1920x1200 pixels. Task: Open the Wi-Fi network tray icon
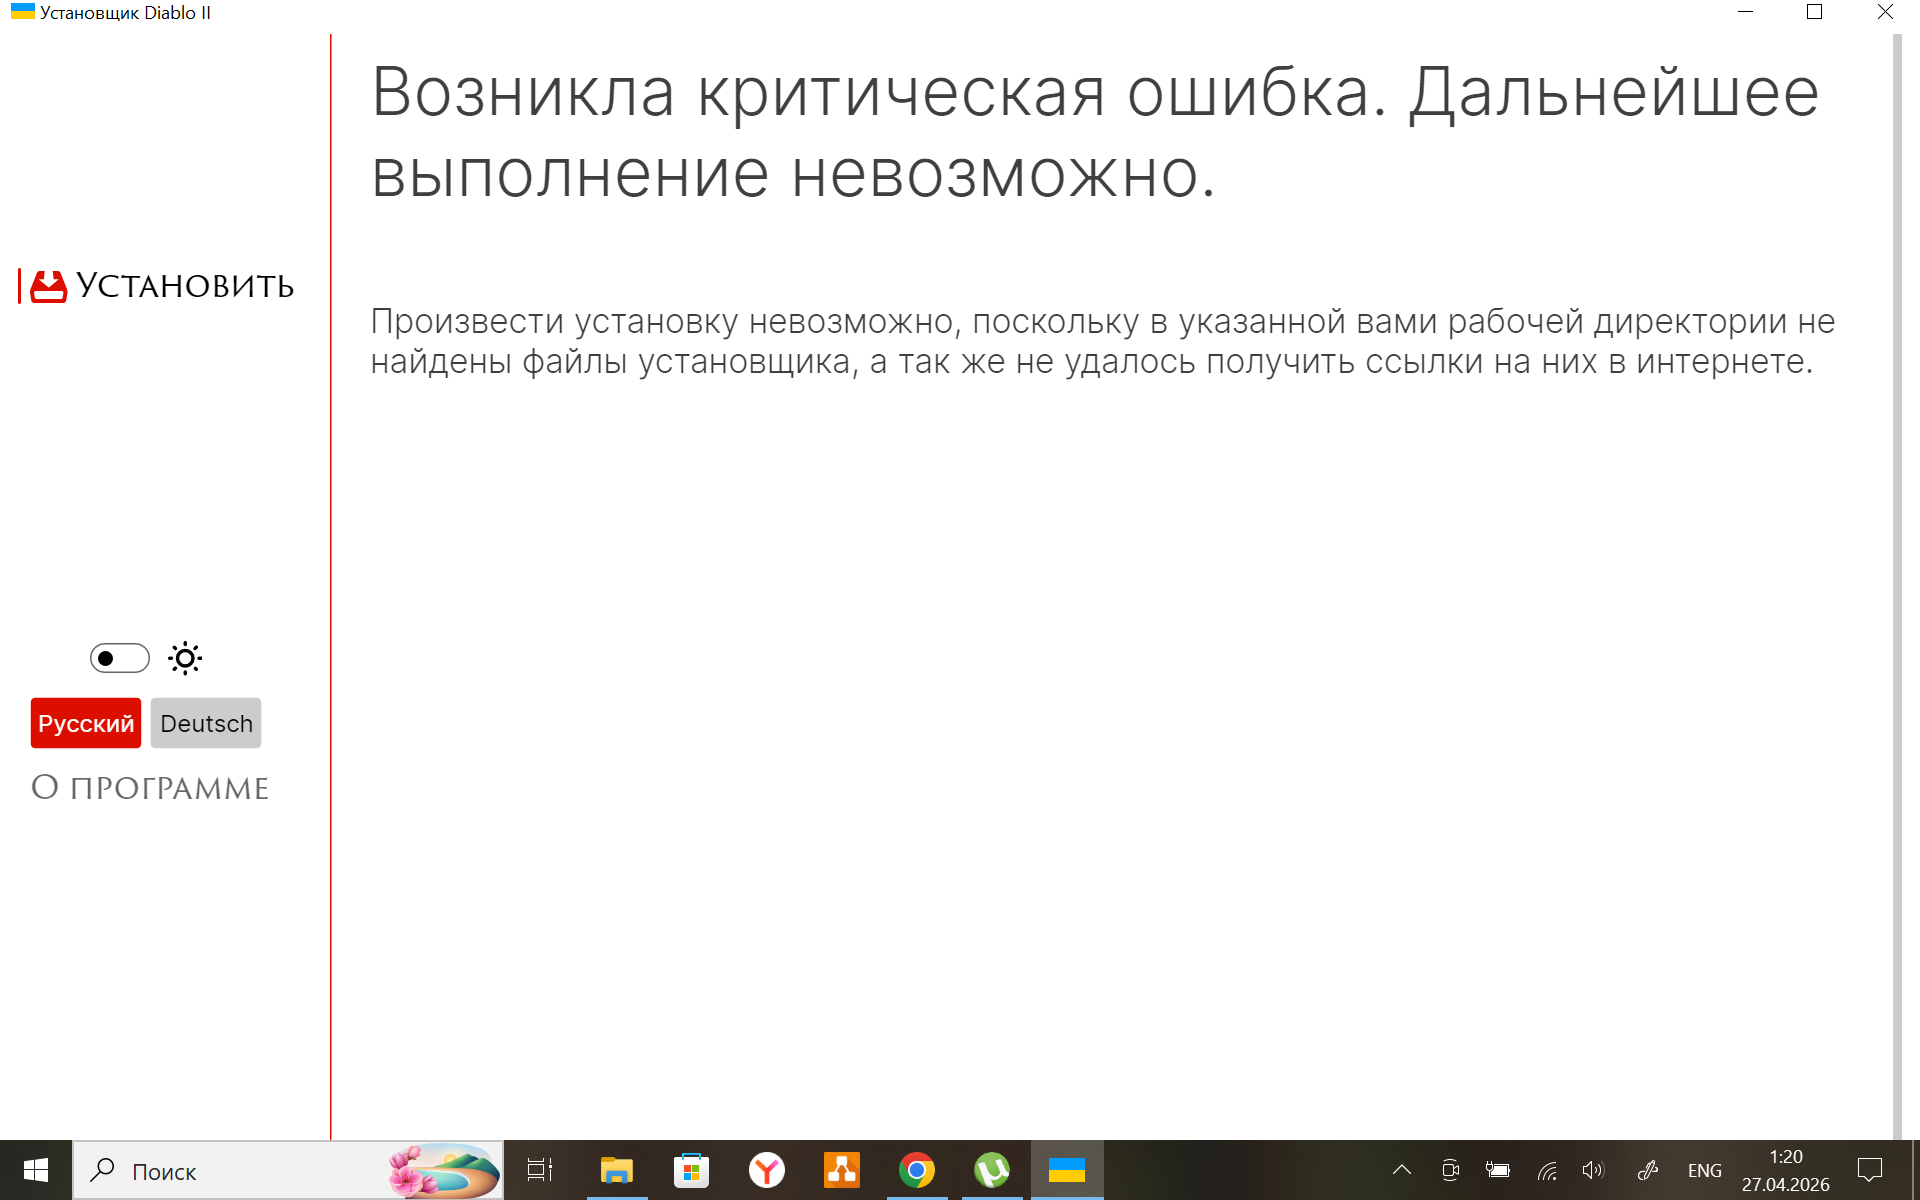(x=1547, y=1170)
